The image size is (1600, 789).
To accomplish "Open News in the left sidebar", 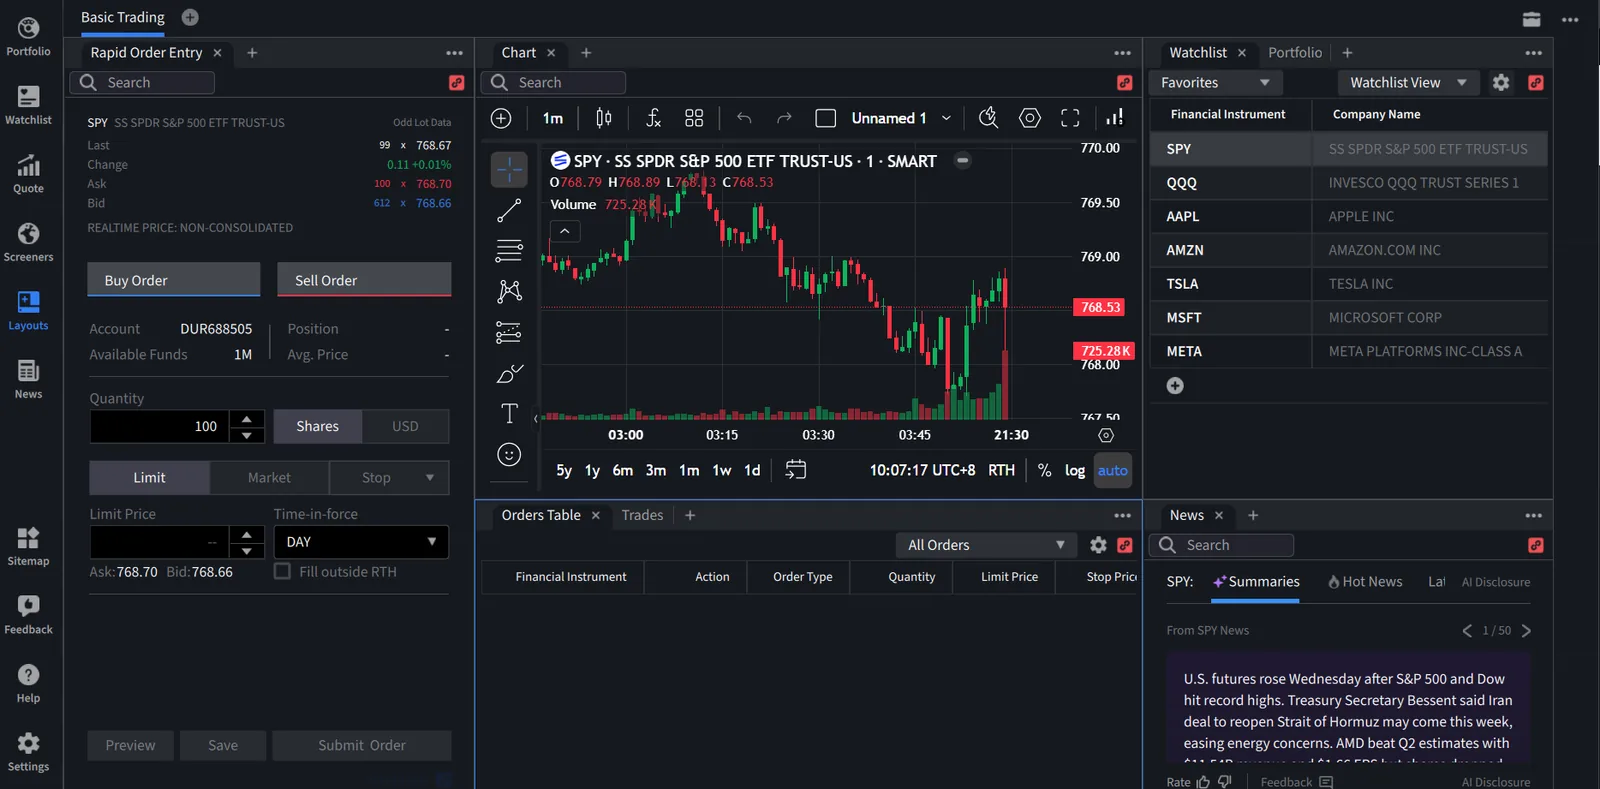I will pos(28,380).
